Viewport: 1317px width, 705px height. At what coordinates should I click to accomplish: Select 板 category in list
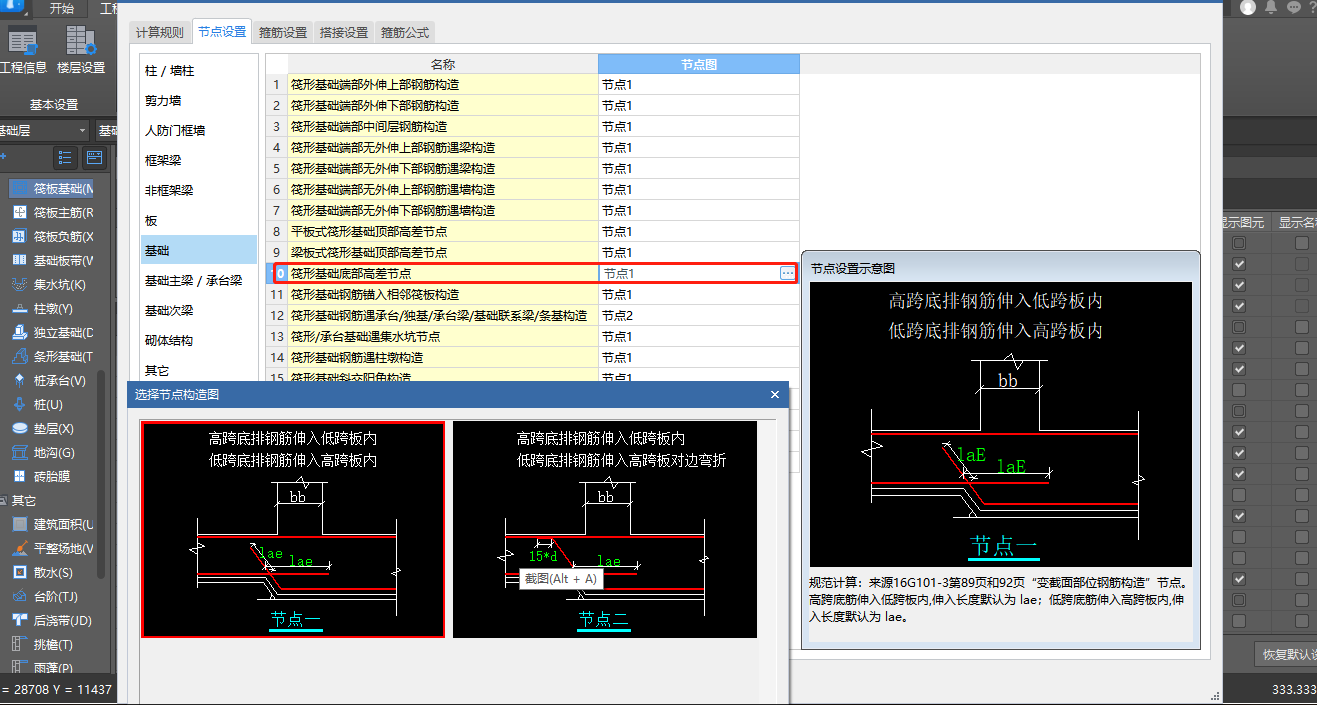199,220
